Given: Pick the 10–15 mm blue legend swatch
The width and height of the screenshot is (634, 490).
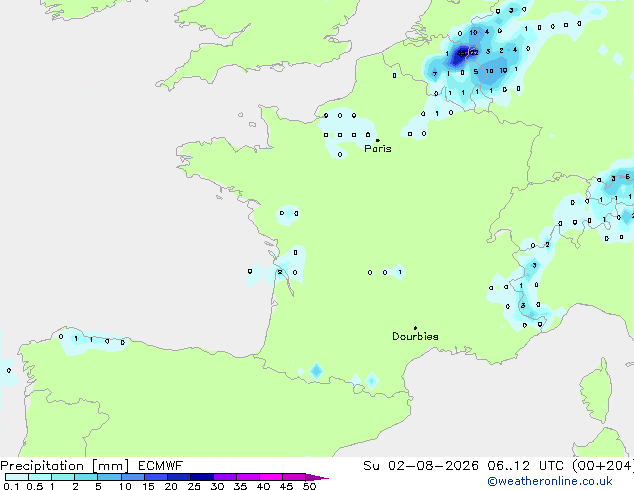Looking at the screenshot, I should 133,477.
